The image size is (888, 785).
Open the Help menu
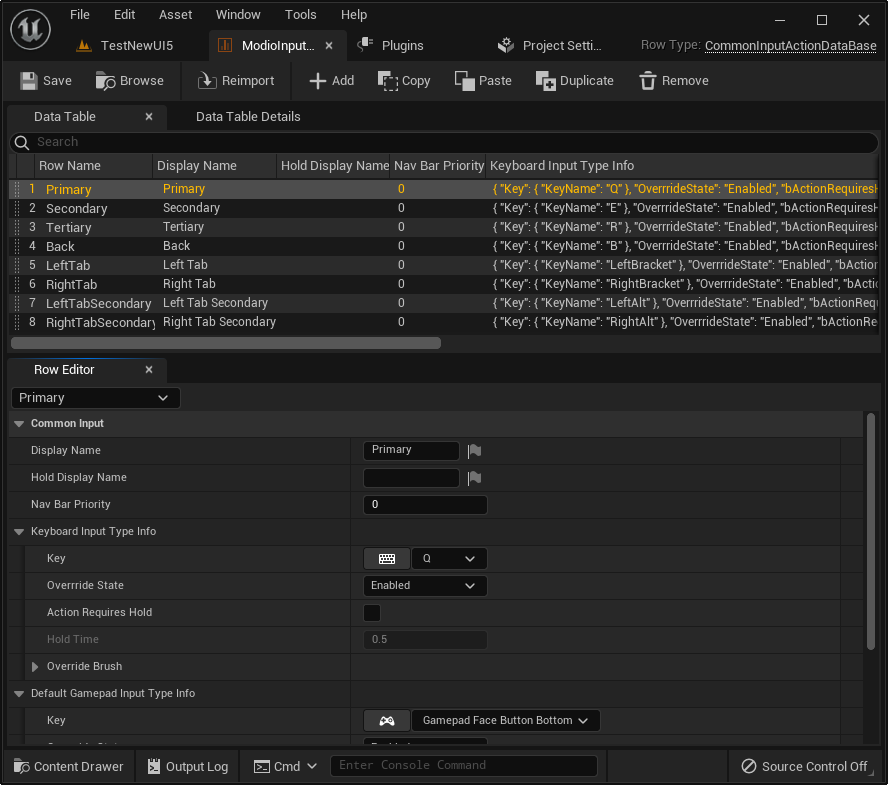pyautogui.click(x=354, y=15)
